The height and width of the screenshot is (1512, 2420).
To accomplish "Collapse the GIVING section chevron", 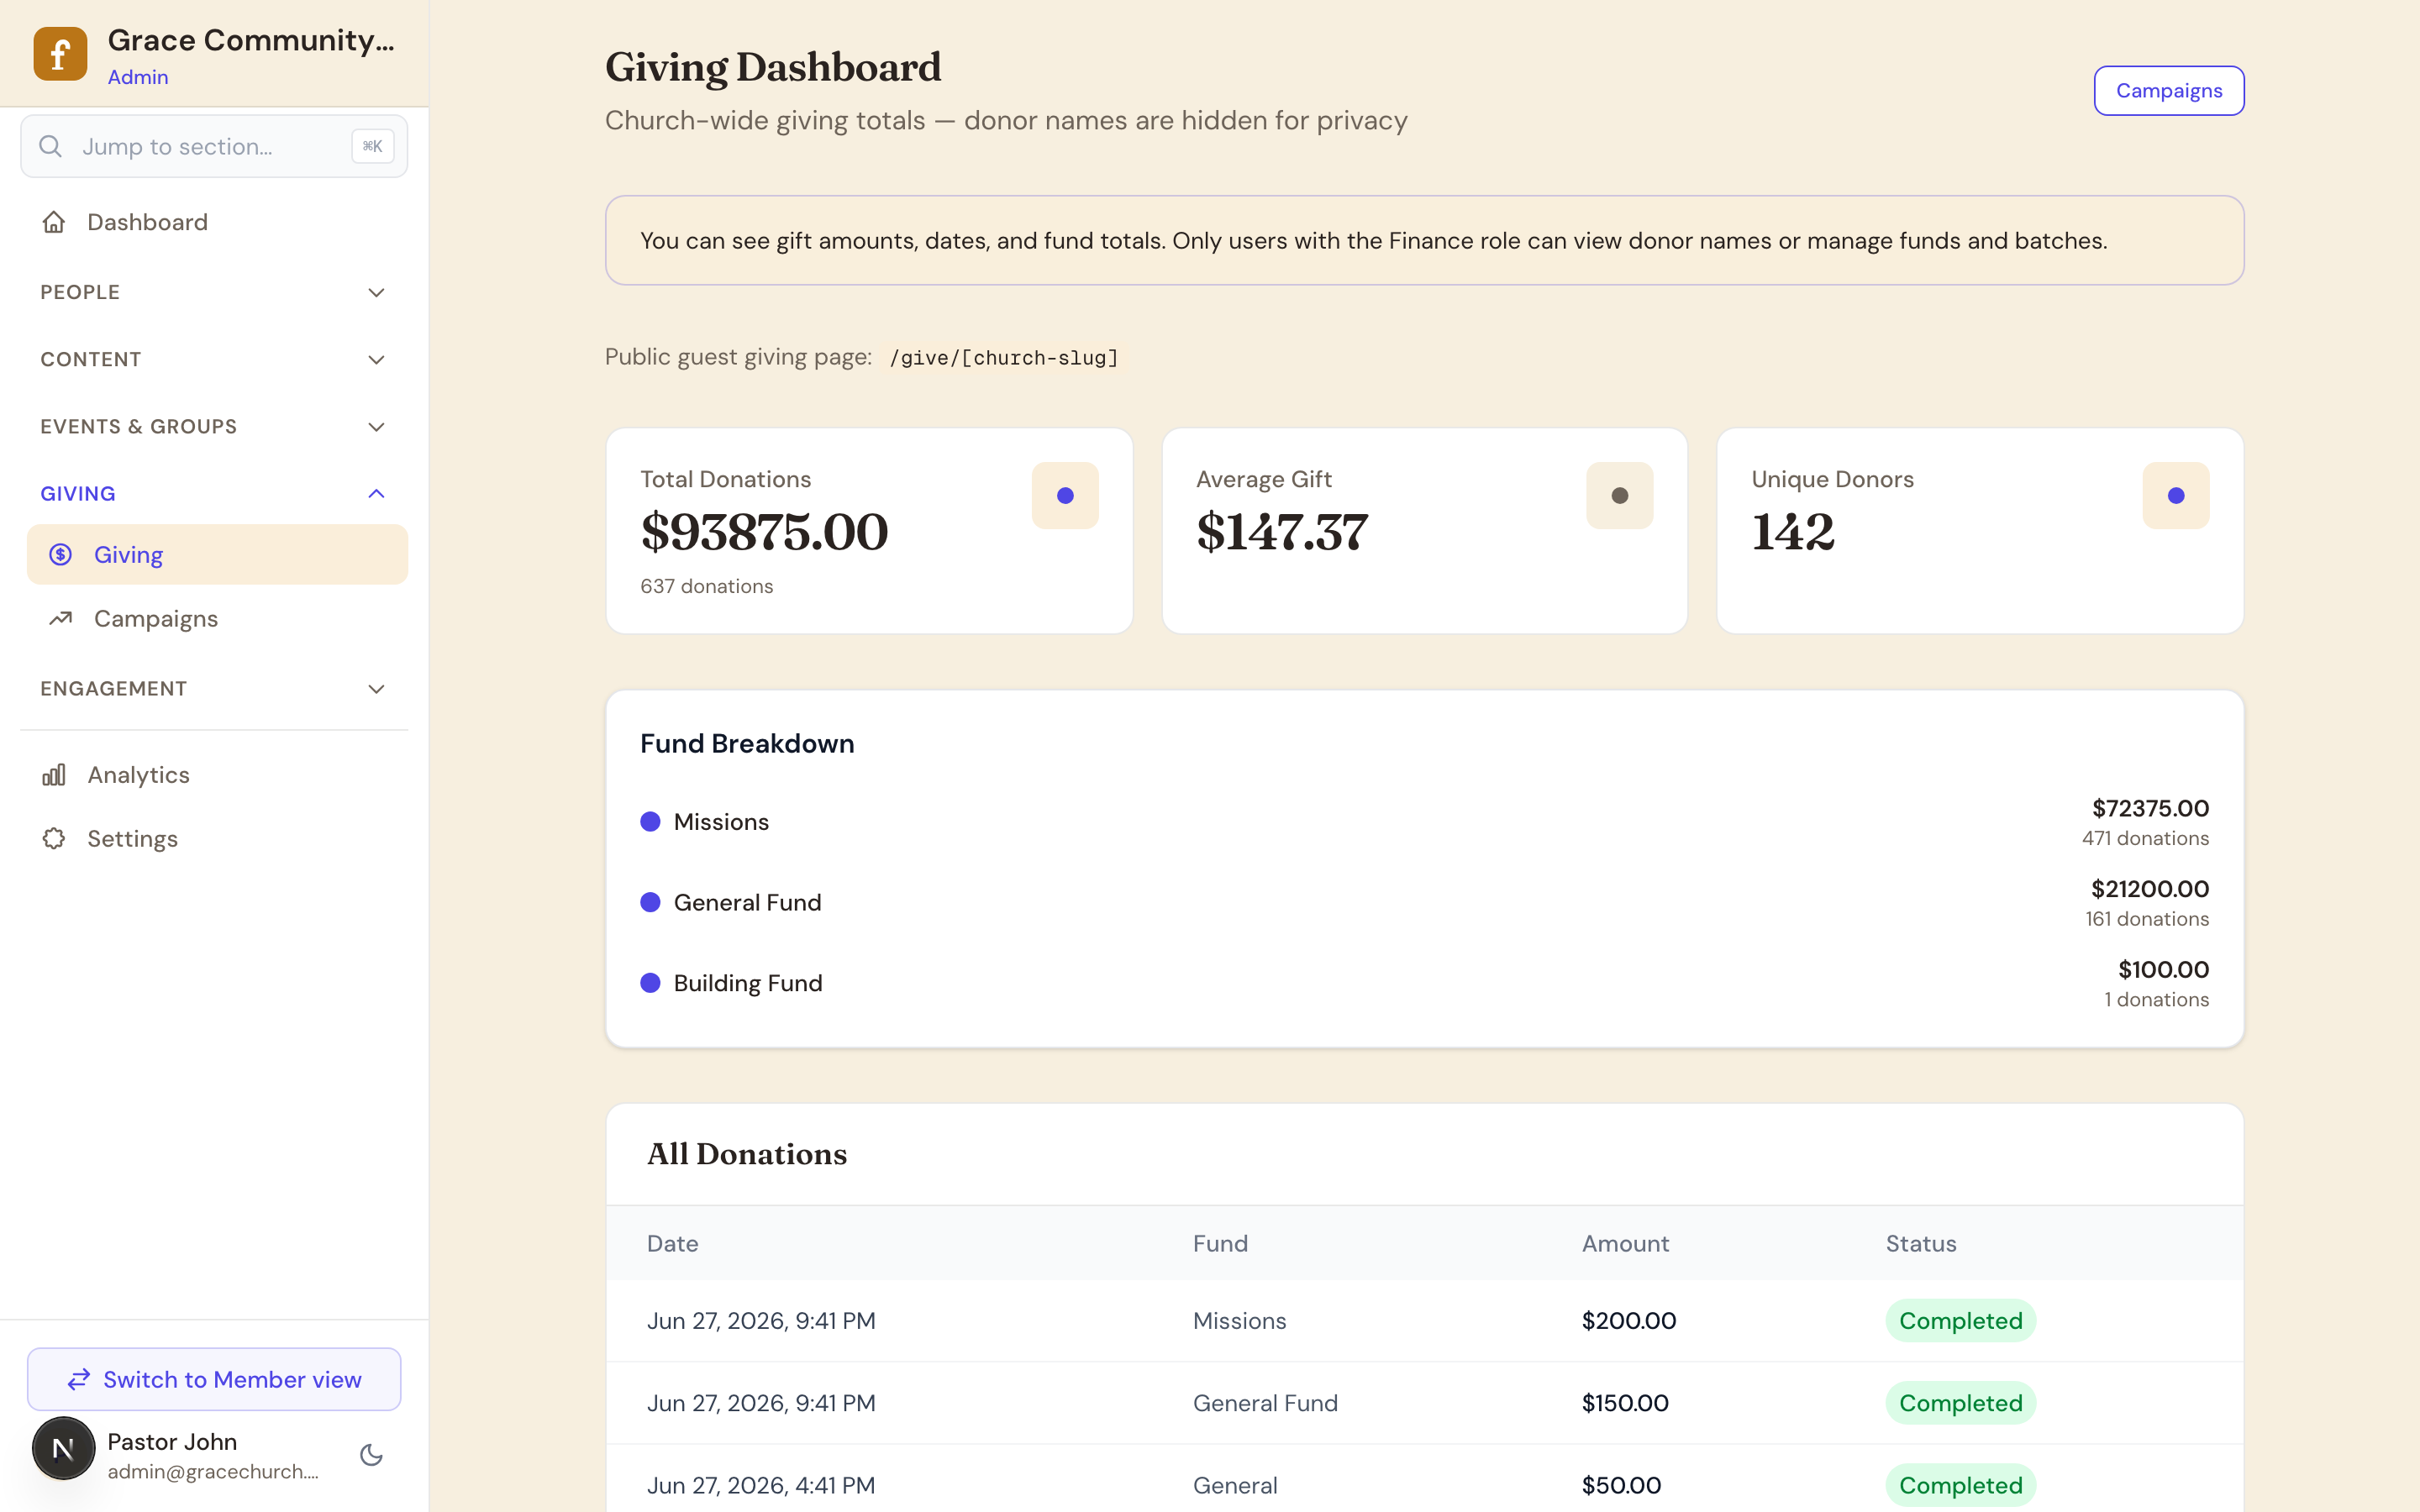I will [x=376, y=494].
